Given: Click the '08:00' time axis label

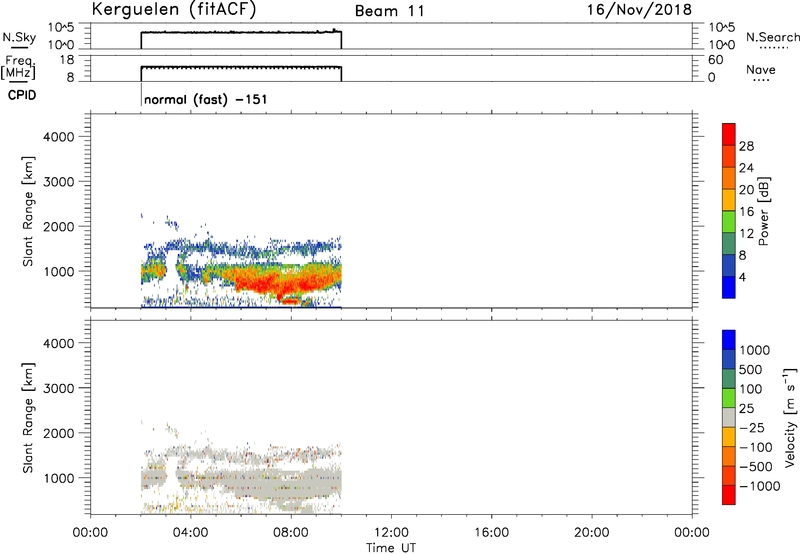Looking at the screenshot, I should click(x=291, y=533).
